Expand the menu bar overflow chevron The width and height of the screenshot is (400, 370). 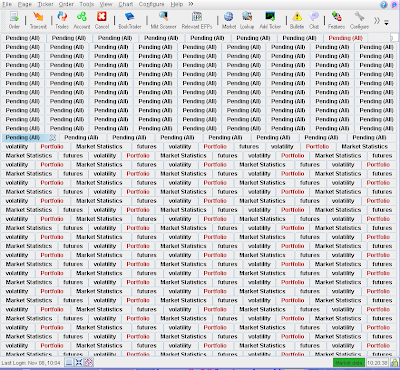click(191, 4)
